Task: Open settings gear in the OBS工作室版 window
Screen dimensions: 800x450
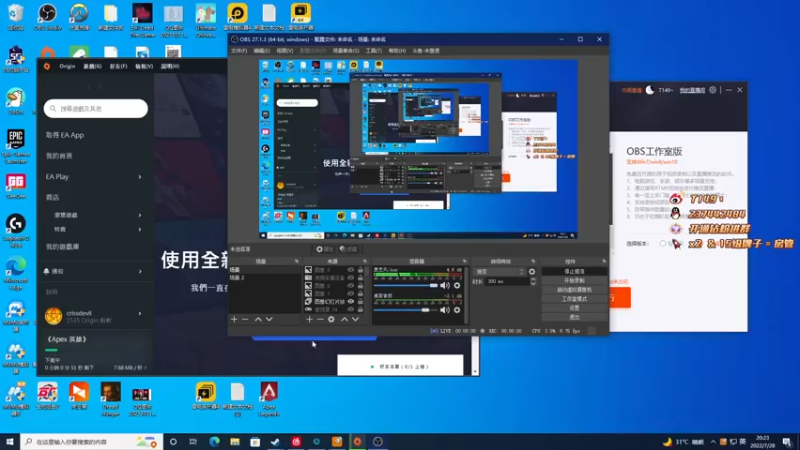Action: (713, 90)
